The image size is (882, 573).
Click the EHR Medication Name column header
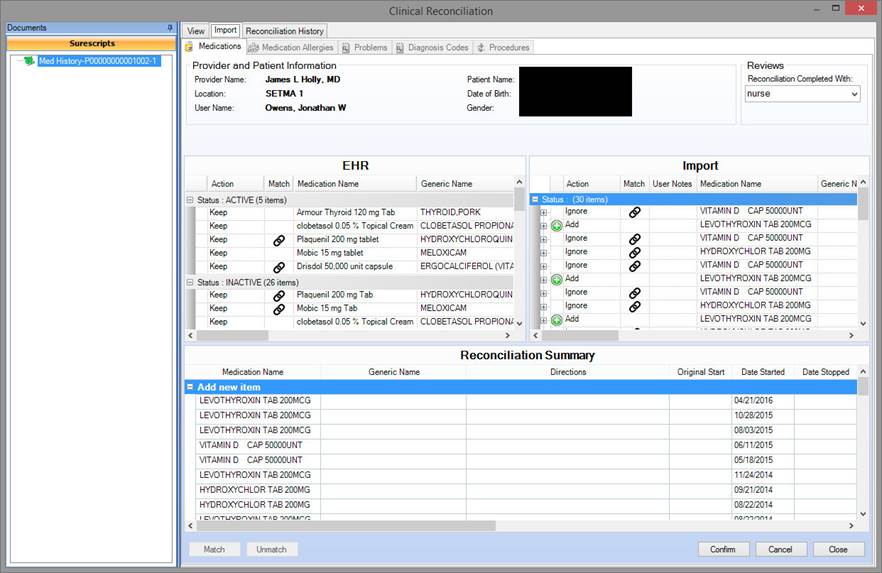pos(355,184)
